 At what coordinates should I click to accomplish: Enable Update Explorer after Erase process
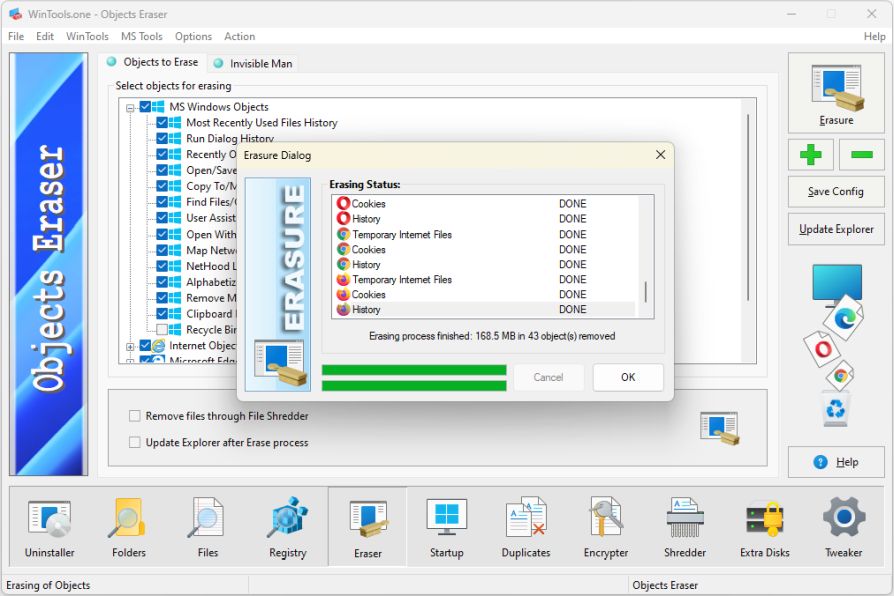135,442
